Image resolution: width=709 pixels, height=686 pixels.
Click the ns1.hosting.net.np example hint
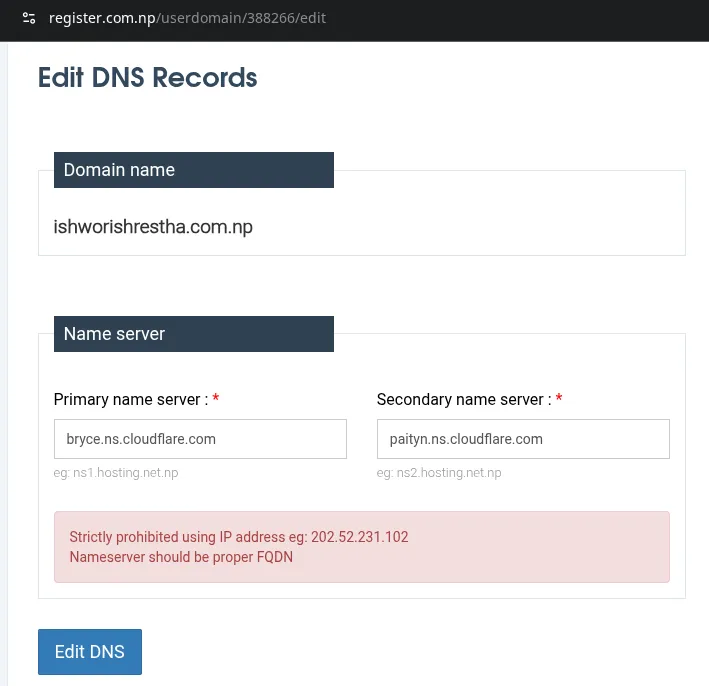116,472
